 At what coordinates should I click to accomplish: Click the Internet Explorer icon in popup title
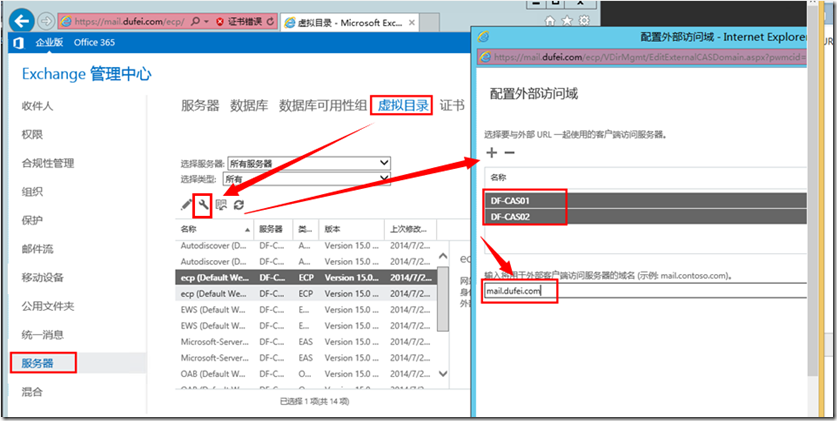coord(484,37)
